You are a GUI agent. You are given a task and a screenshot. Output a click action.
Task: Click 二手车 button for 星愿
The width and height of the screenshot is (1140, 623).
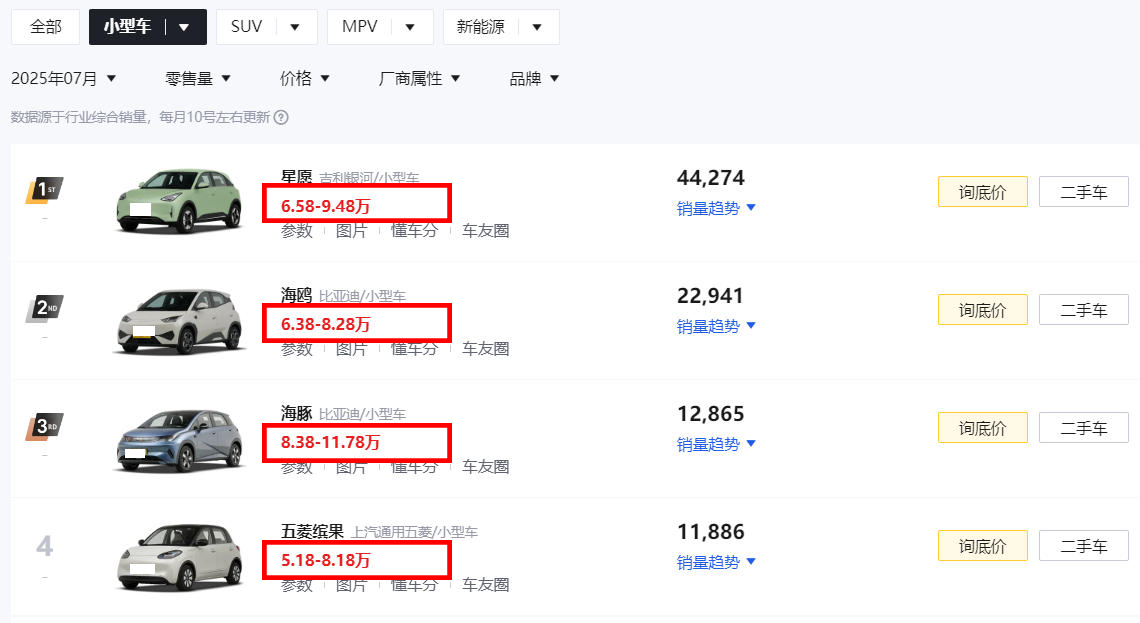1083,192
